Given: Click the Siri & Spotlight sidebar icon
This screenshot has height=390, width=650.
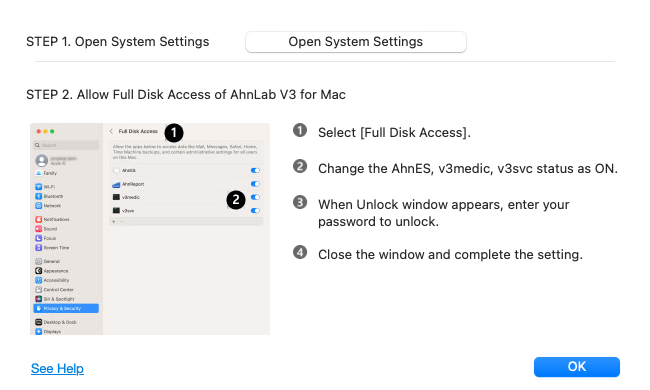Looking at the screenshot, I should click(39, 299).
